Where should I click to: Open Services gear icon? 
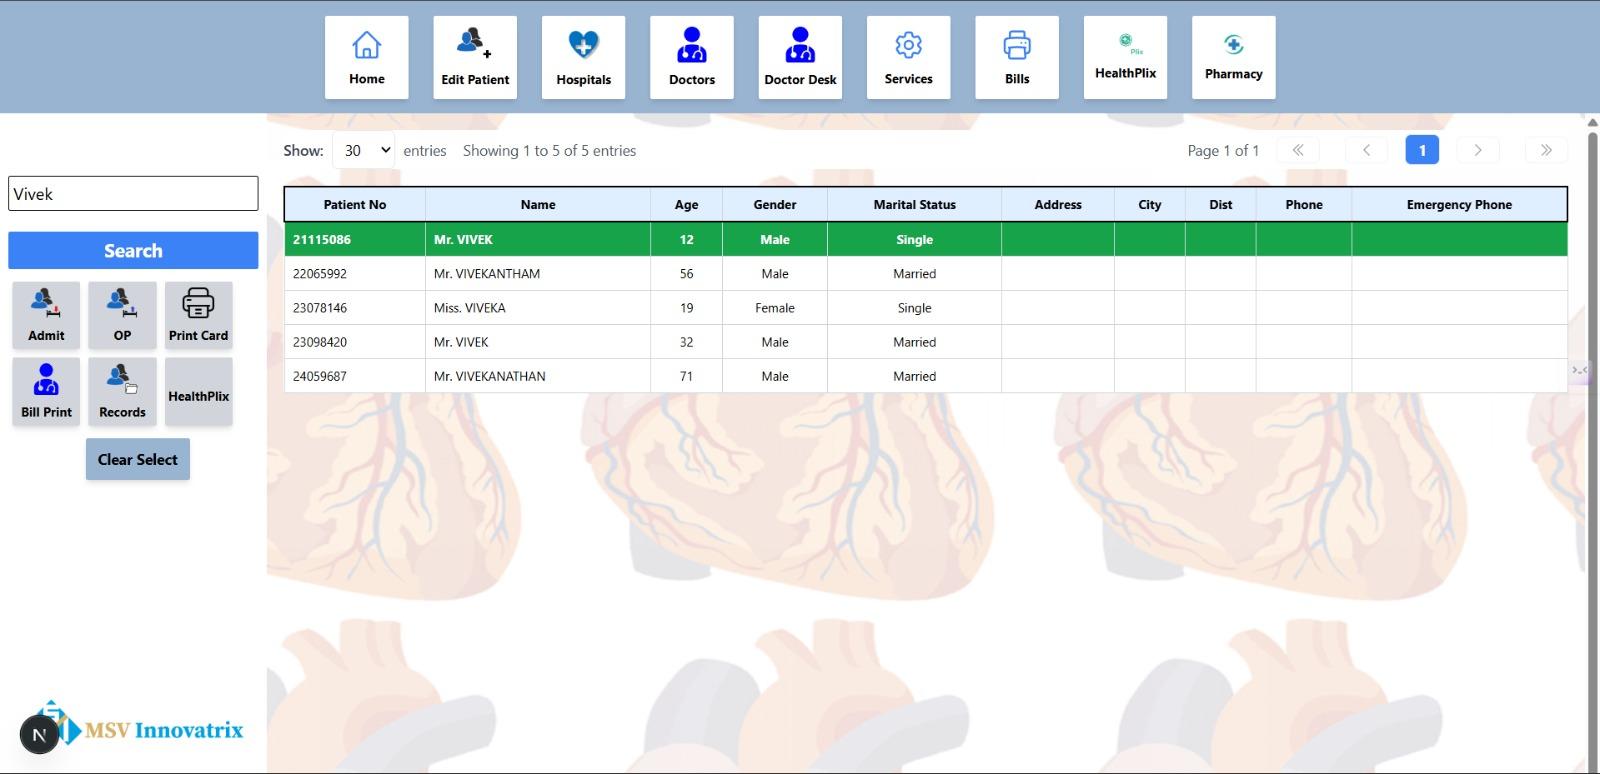click(908, 57)
